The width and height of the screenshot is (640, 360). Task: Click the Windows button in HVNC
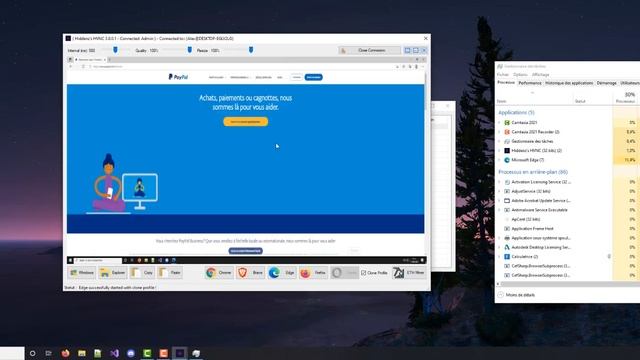coord(82,273)
